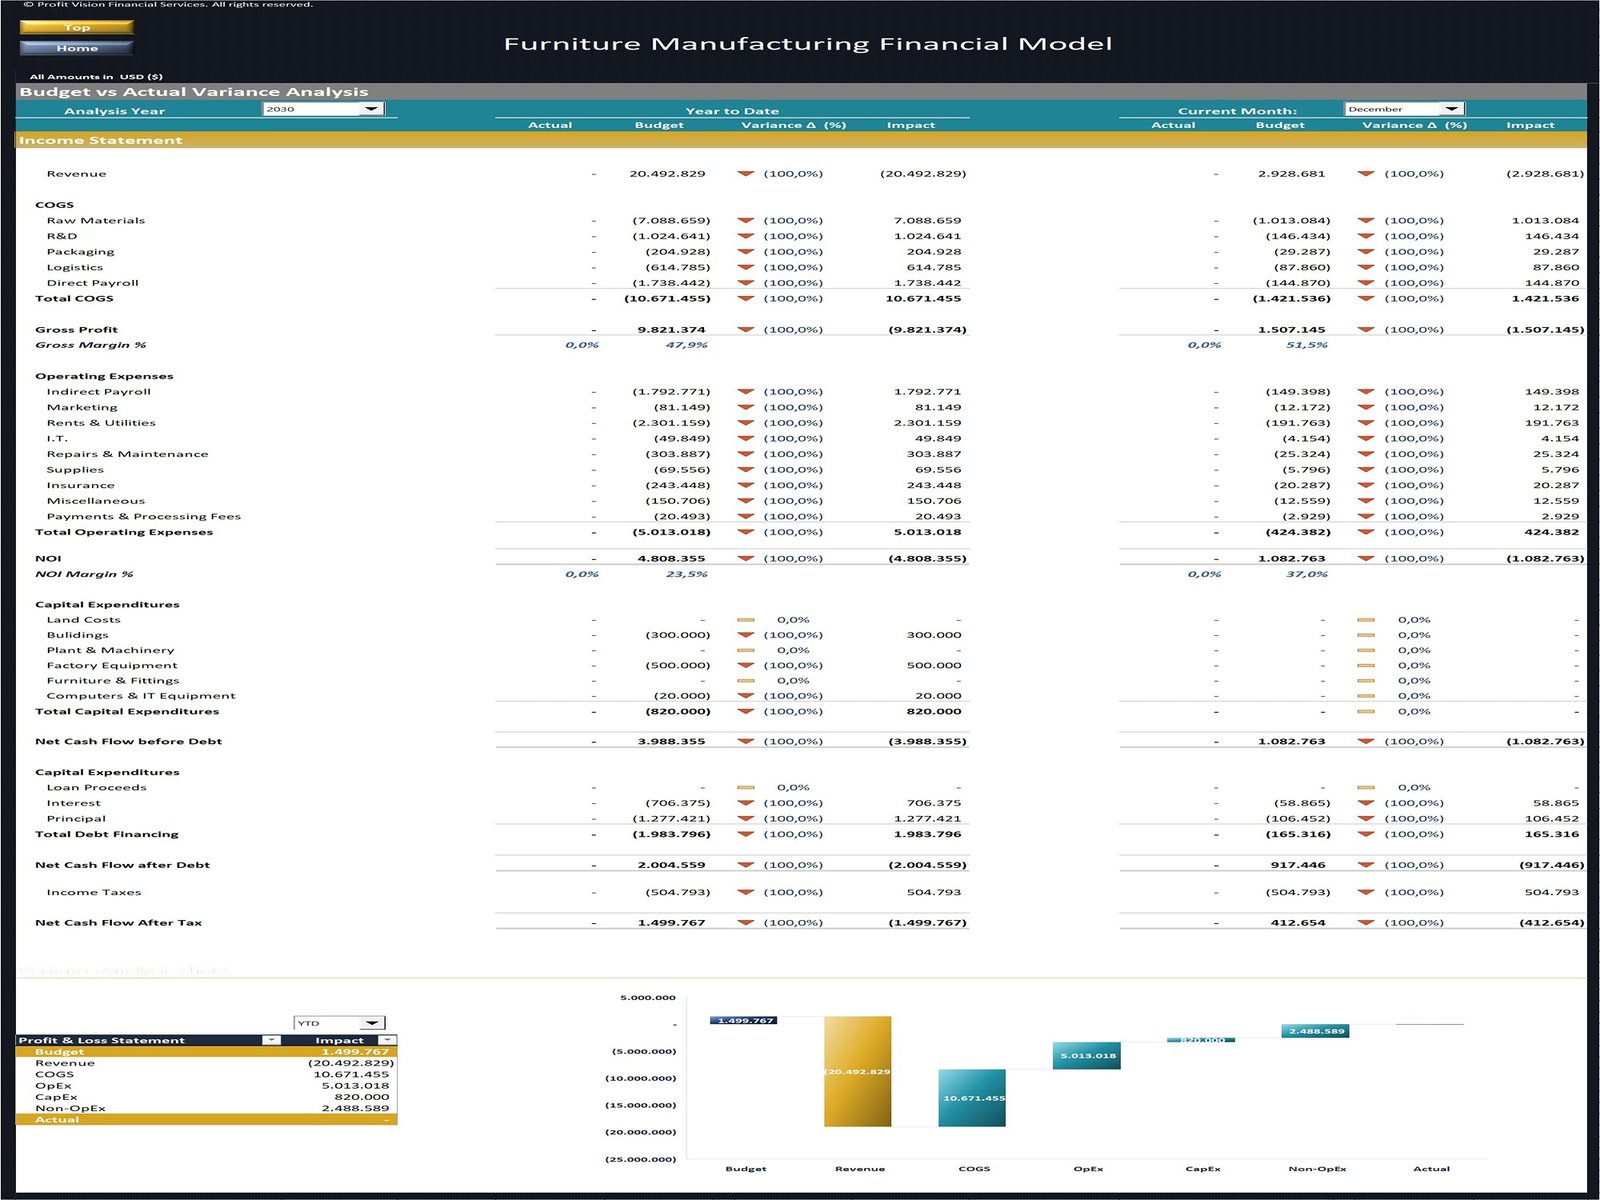Click Total COGS year-to-date variance arrow
This screenshot has height=1200, width=1600.
tap(745, 299)
